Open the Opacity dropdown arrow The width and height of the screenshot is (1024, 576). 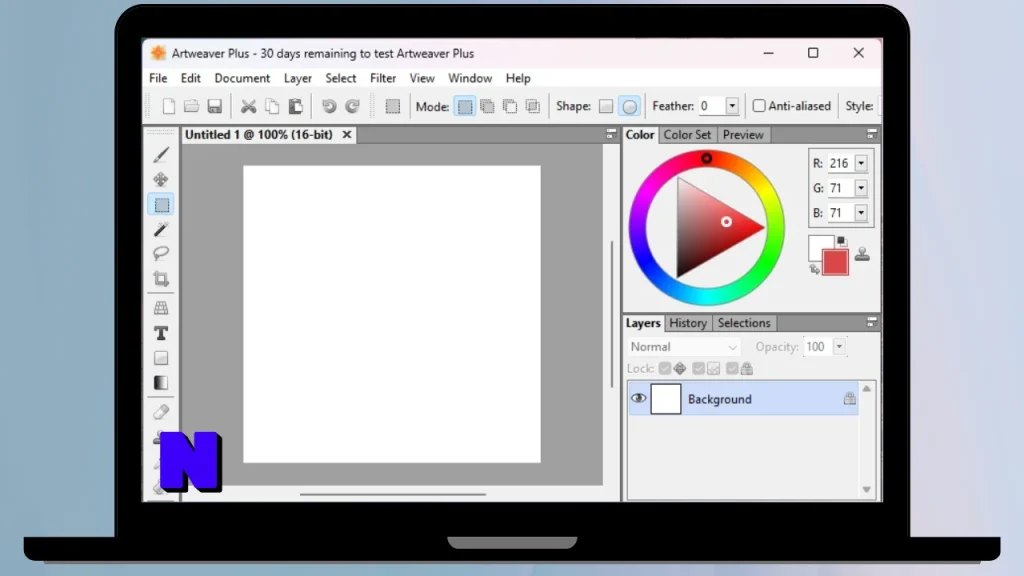pyautogui.click(x=839, y=347)
